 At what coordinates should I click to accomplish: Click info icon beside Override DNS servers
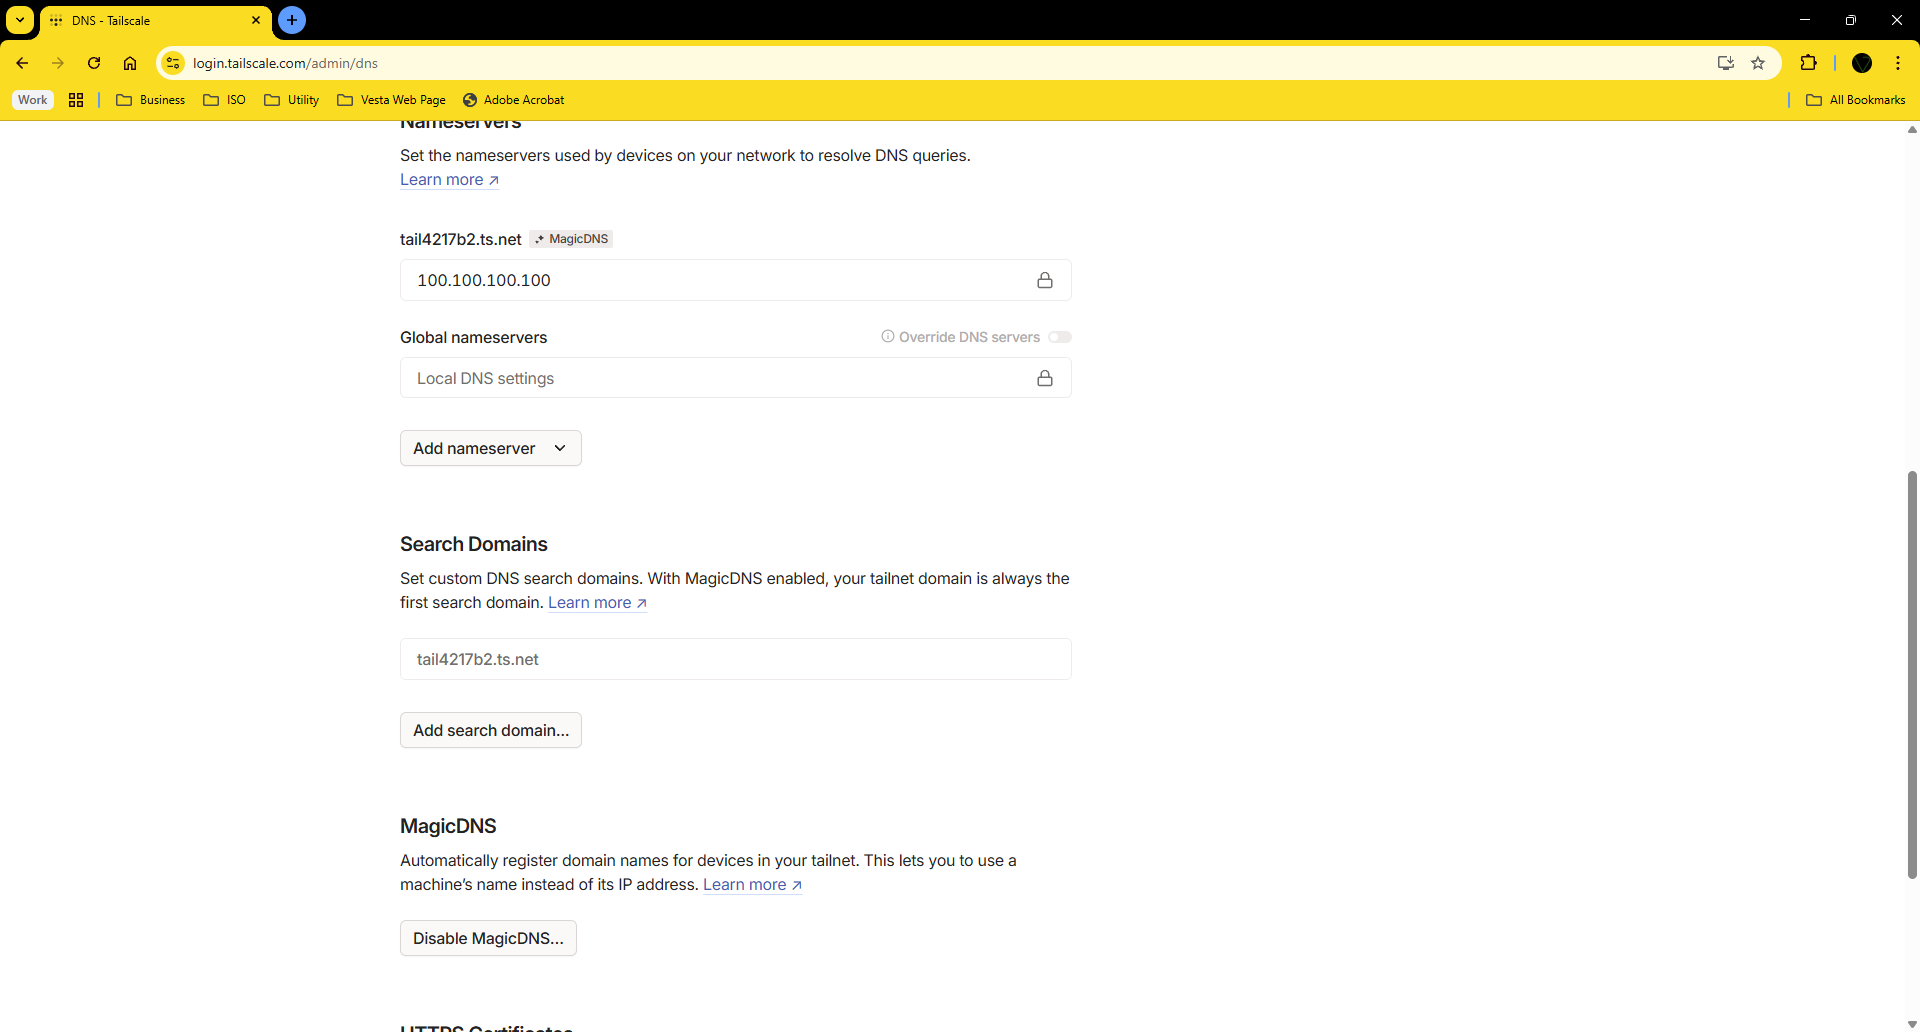click(888, 336)
